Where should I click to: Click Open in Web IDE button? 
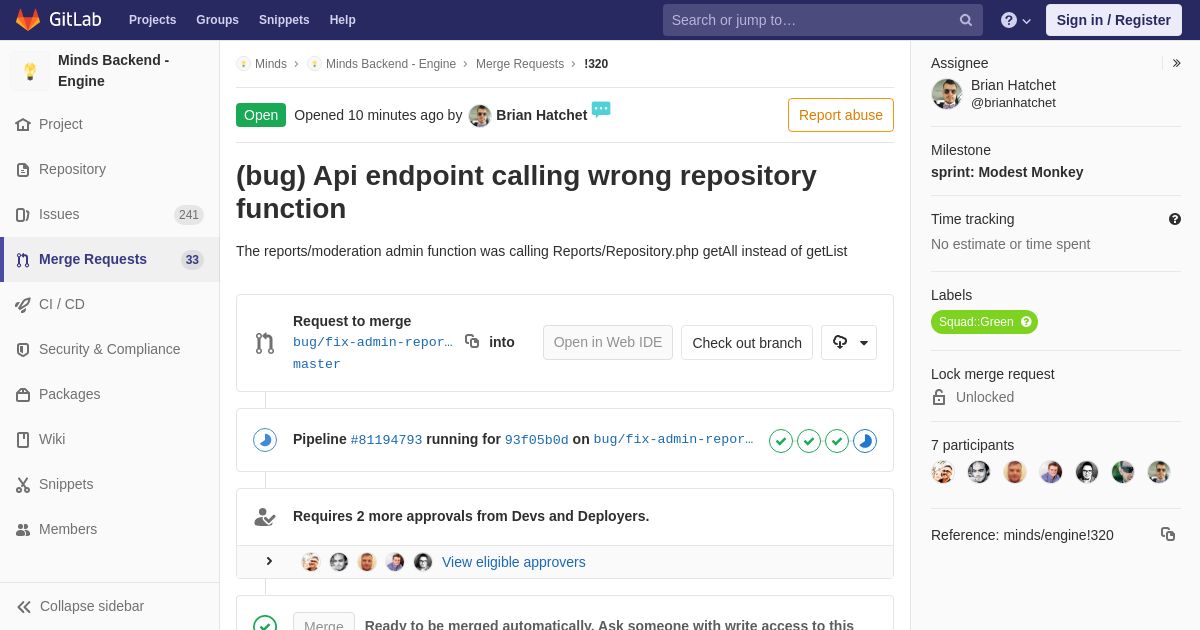coord(608,342)
